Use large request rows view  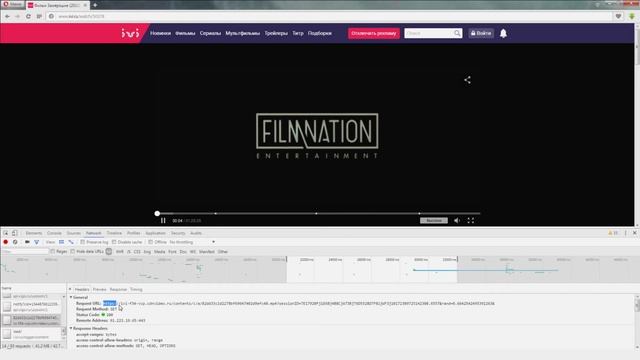[x=62, y=242]
